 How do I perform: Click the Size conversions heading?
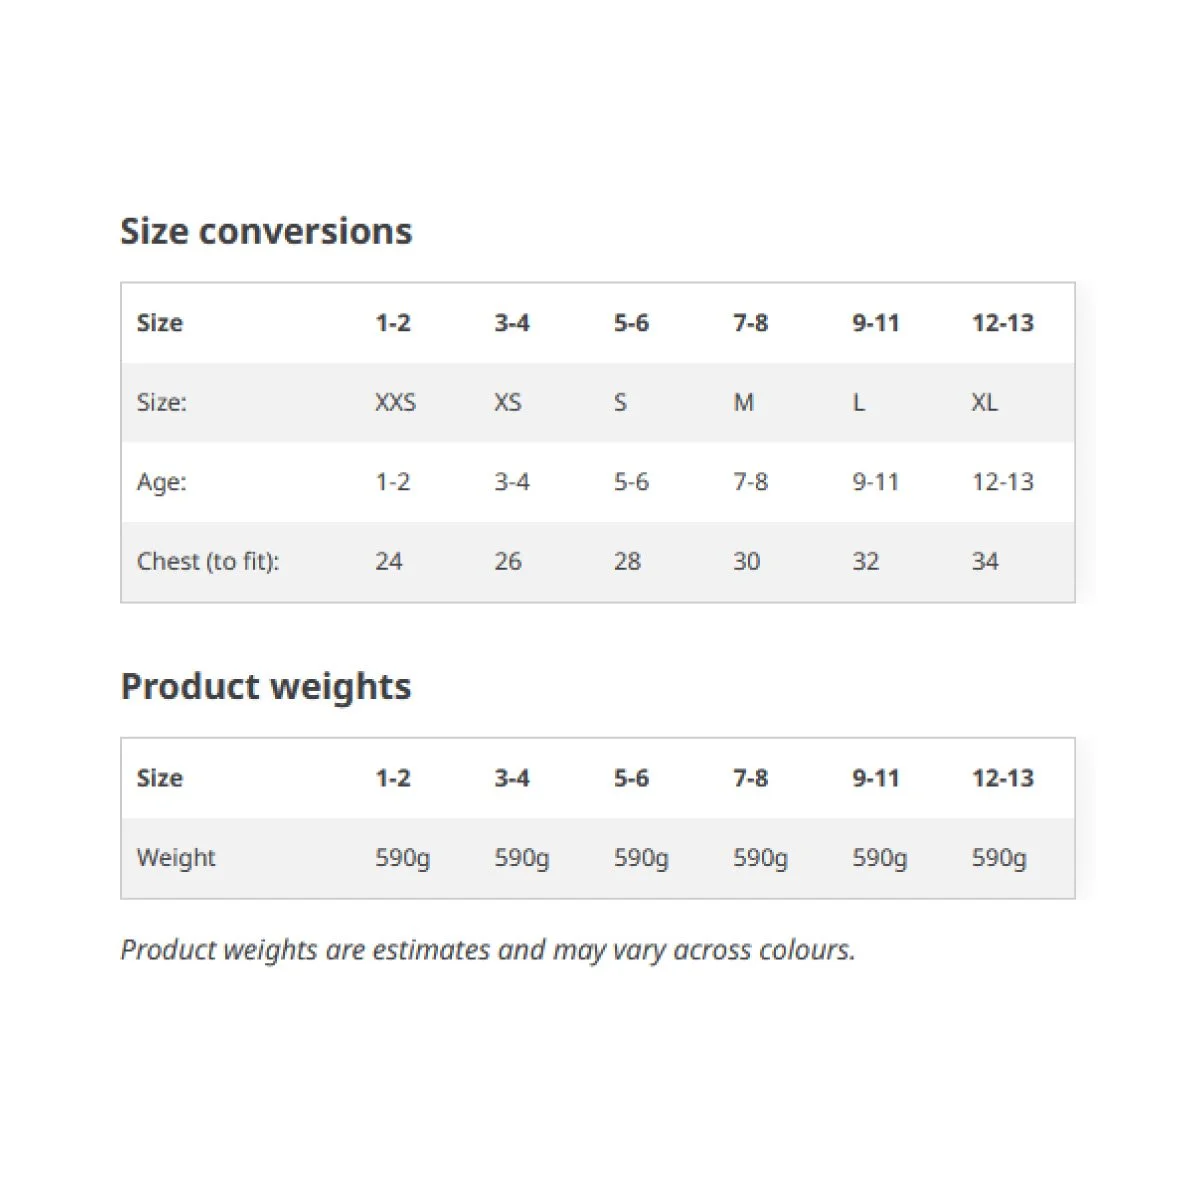(x=266, y=231)
